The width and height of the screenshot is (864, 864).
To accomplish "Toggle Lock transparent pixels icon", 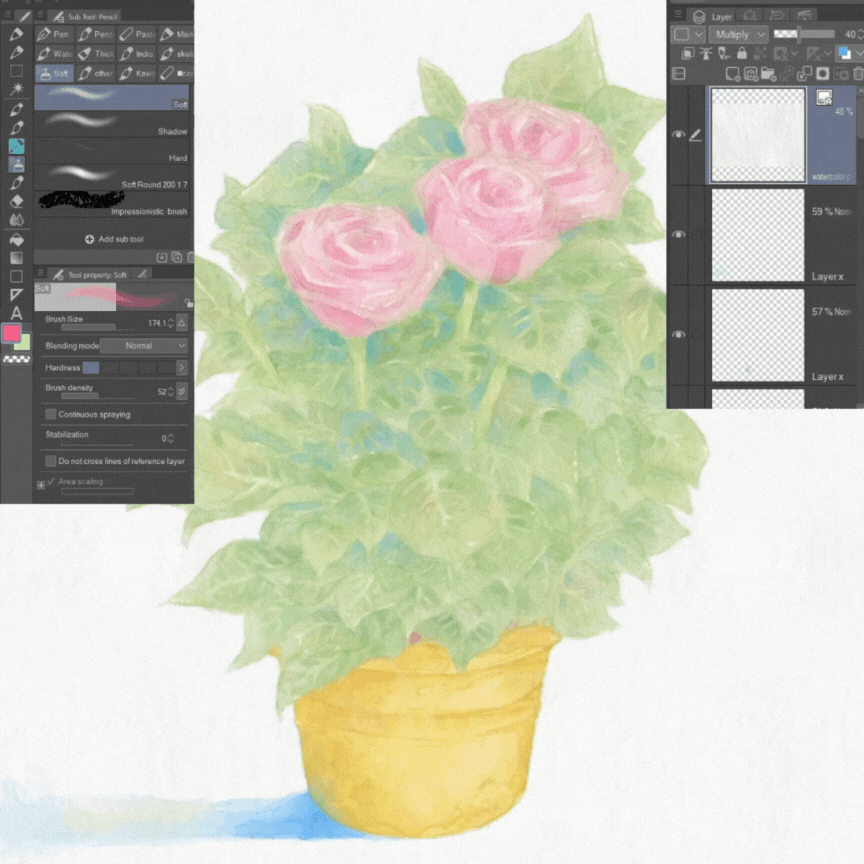I will [x=760, y=53].
